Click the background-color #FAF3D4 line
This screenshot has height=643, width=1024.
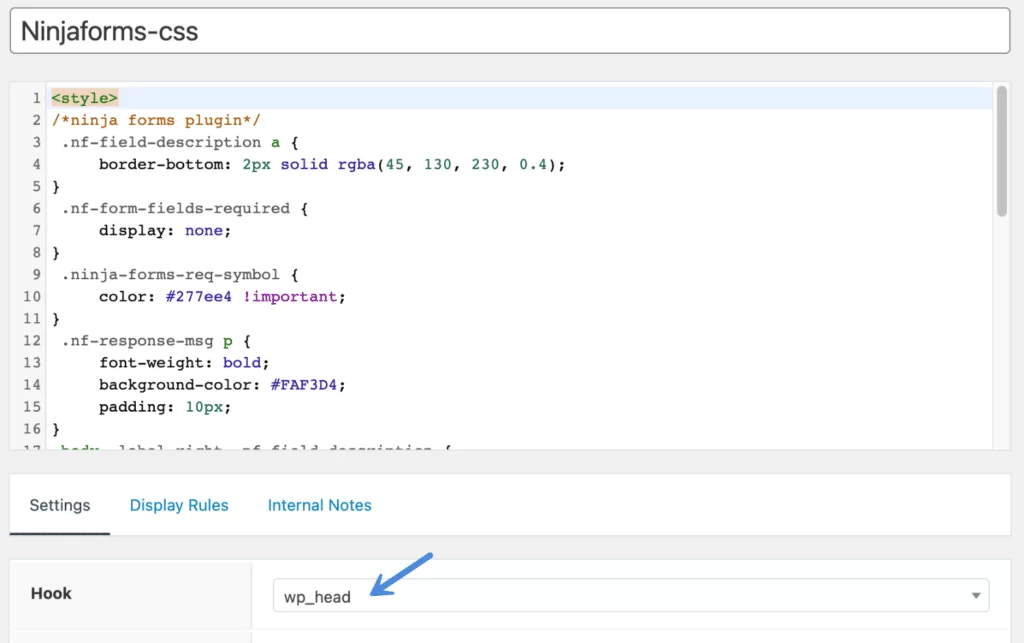222,384
